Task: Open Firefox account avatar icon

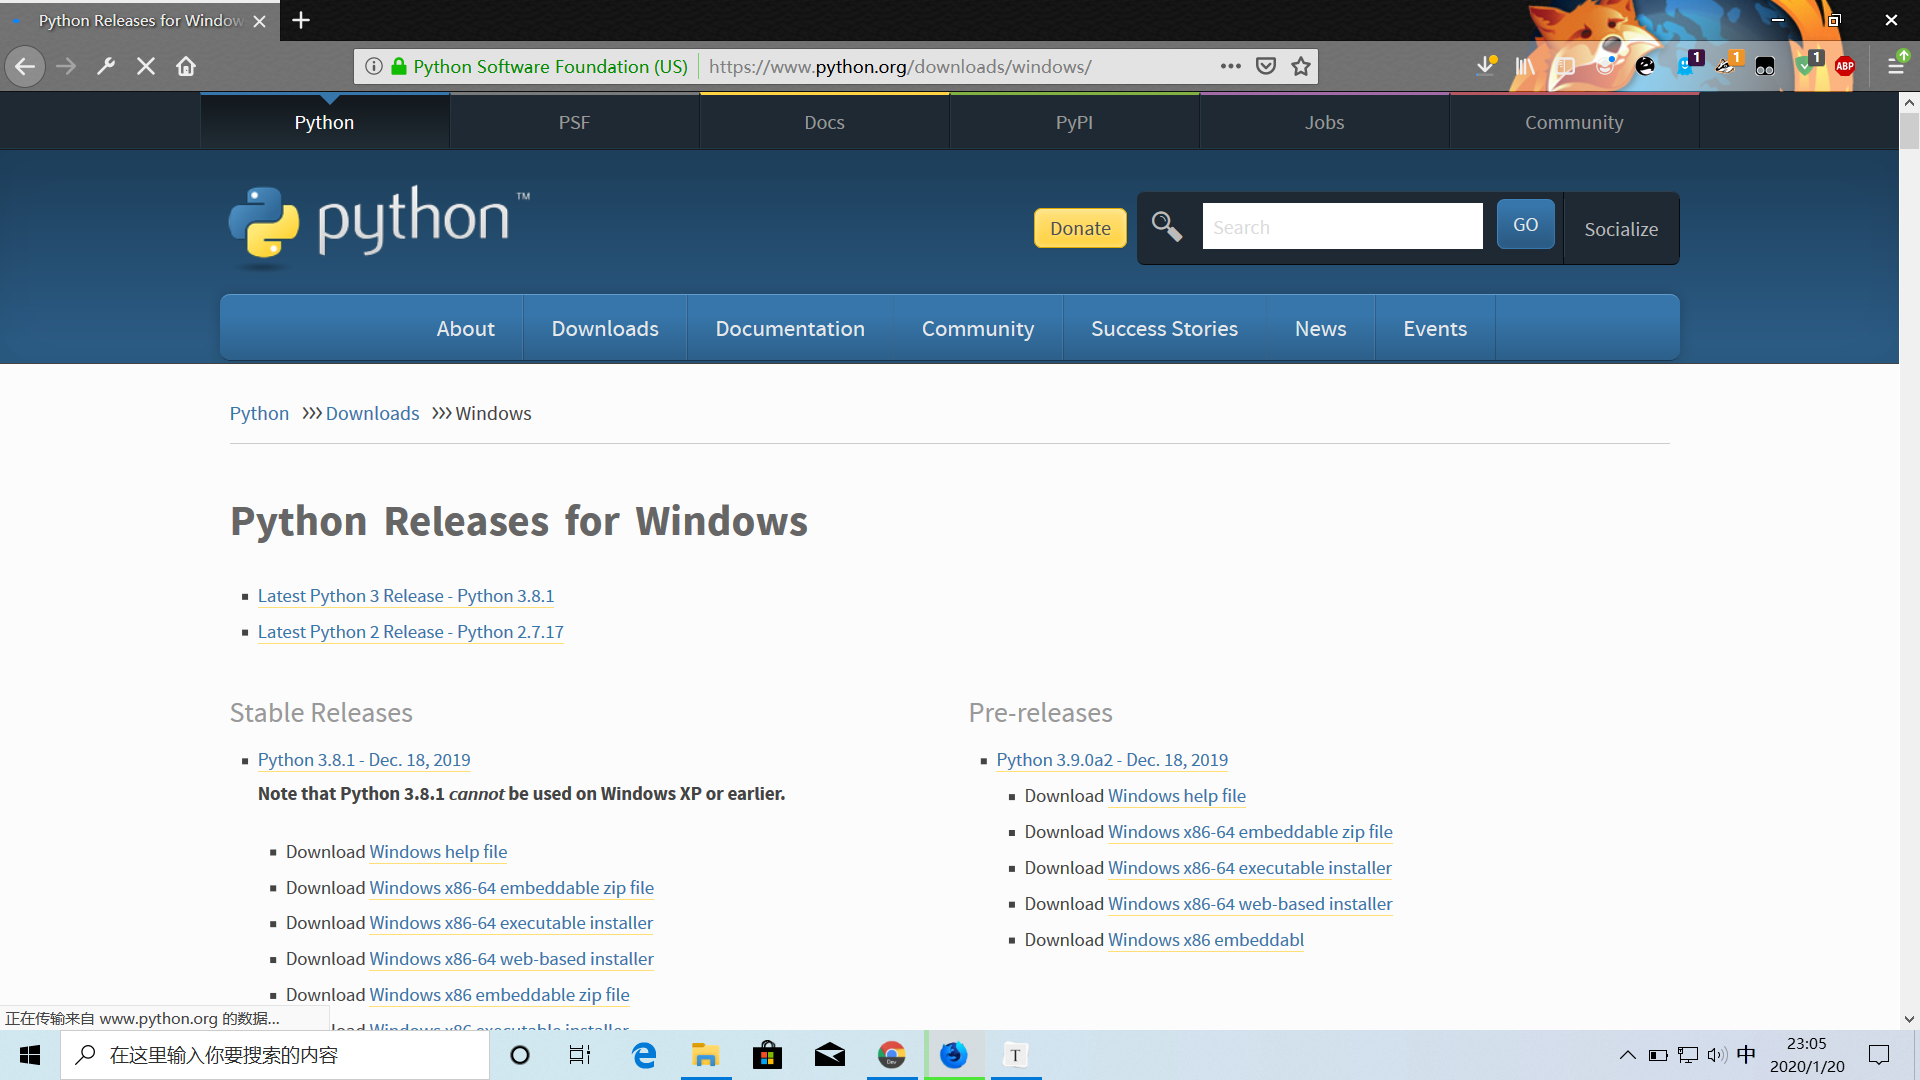Action: tap(1605, 67)
